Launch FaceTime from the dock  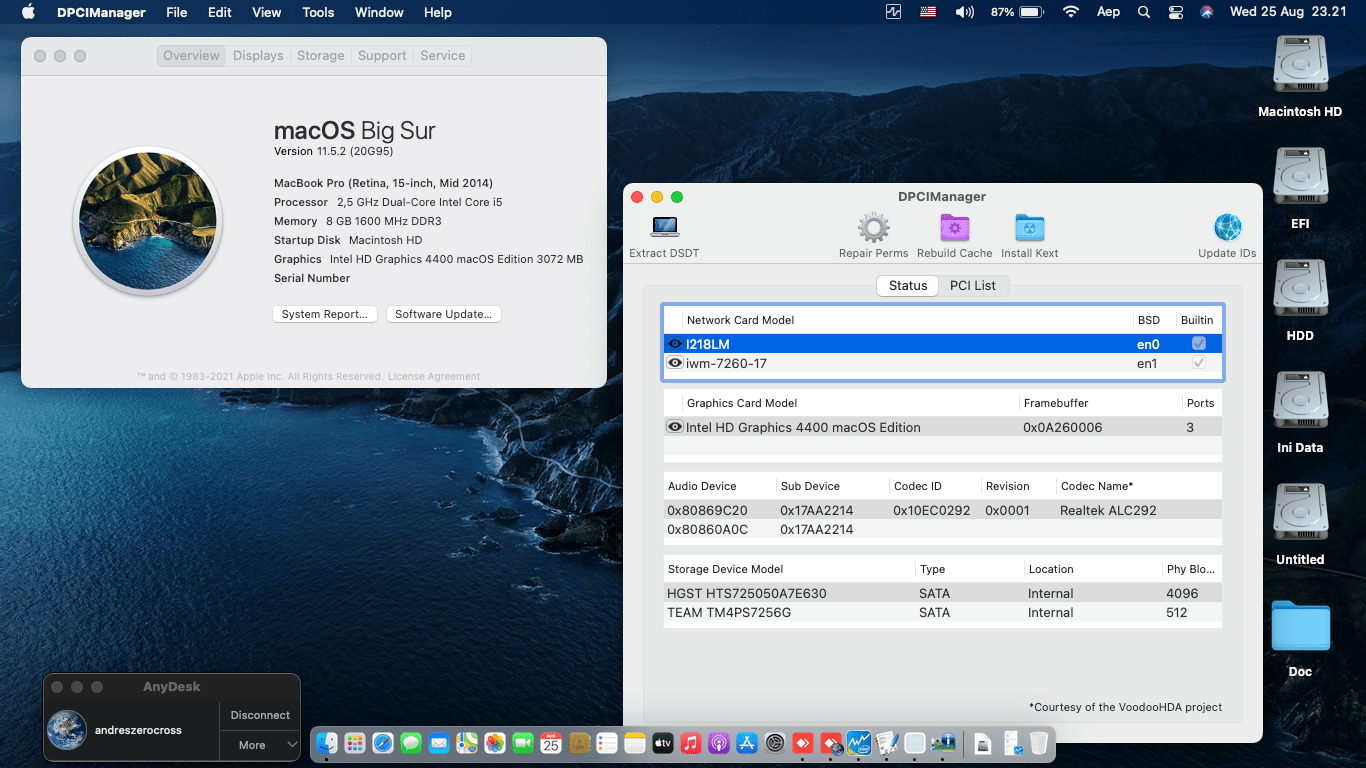click(523, 743)
